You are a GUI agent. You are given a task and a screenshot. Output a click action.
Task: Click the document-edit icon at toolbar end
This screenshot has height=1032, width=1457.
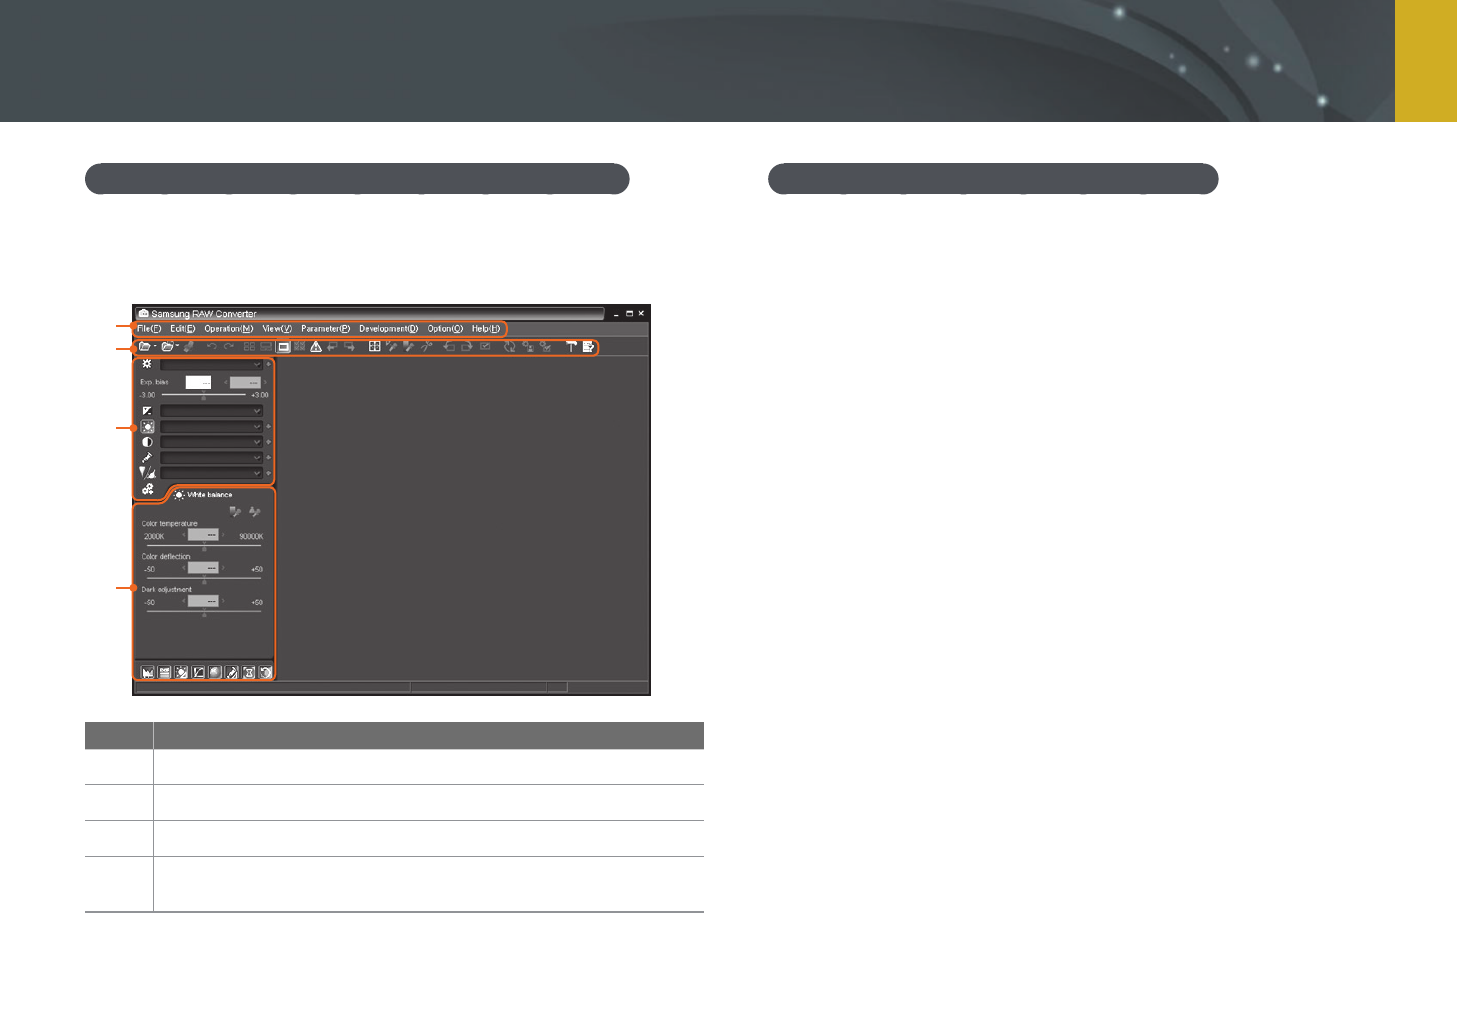[588, 347]
